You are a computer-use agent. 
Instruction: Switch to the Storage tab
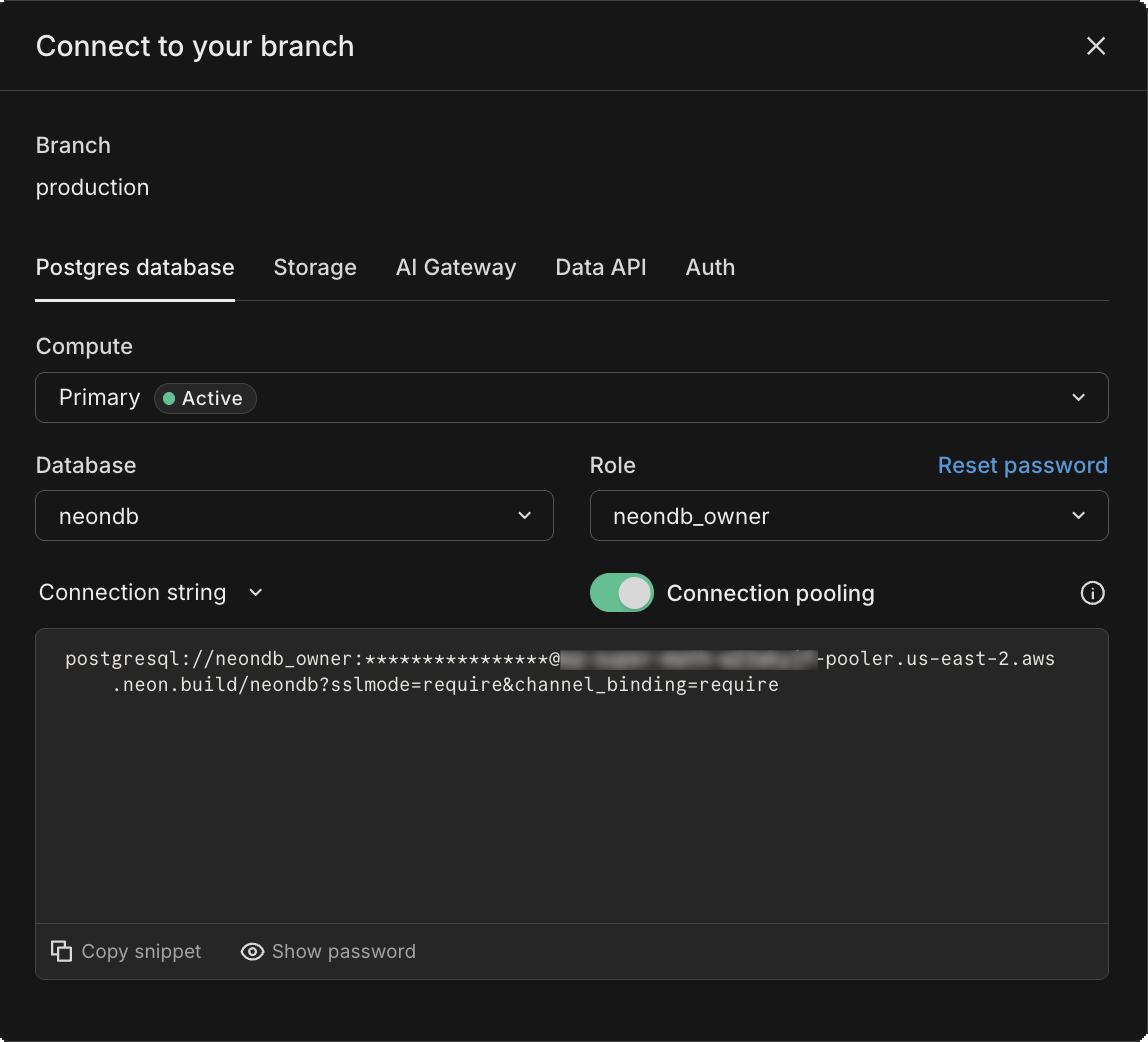click(x=315, y=267)
